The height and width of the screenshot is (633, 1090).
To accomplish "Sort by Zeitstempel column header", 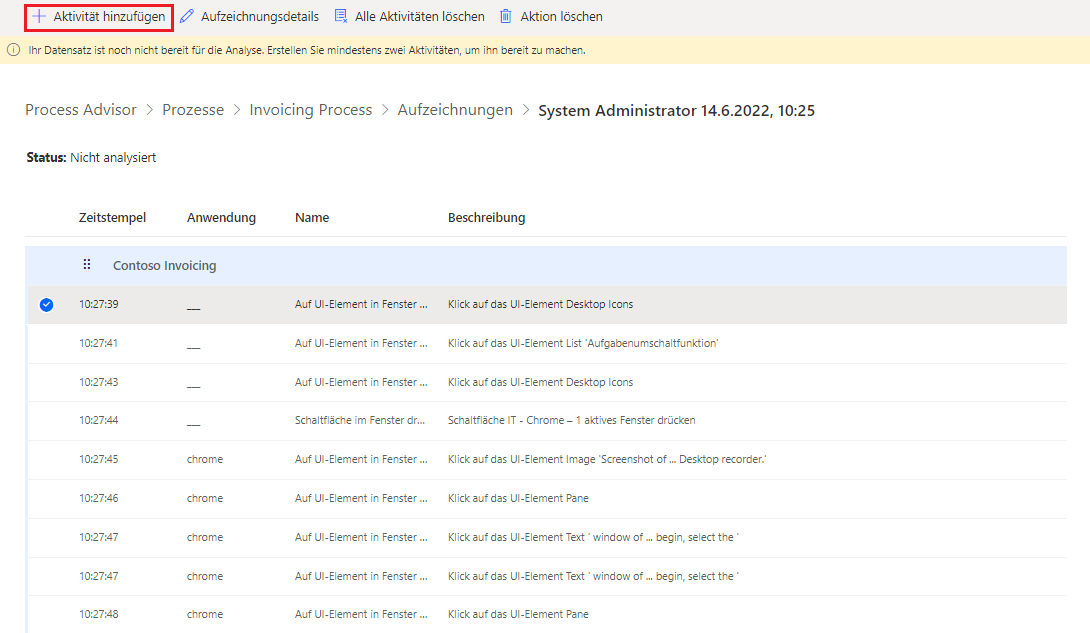I will [112, 218].
